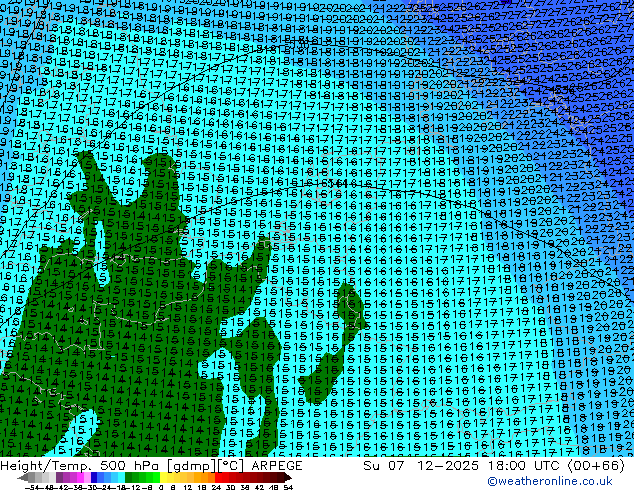This screenshot has width=634, height=490.
Task: Click the gray left arrow of the legend
Action: (23, 477)
